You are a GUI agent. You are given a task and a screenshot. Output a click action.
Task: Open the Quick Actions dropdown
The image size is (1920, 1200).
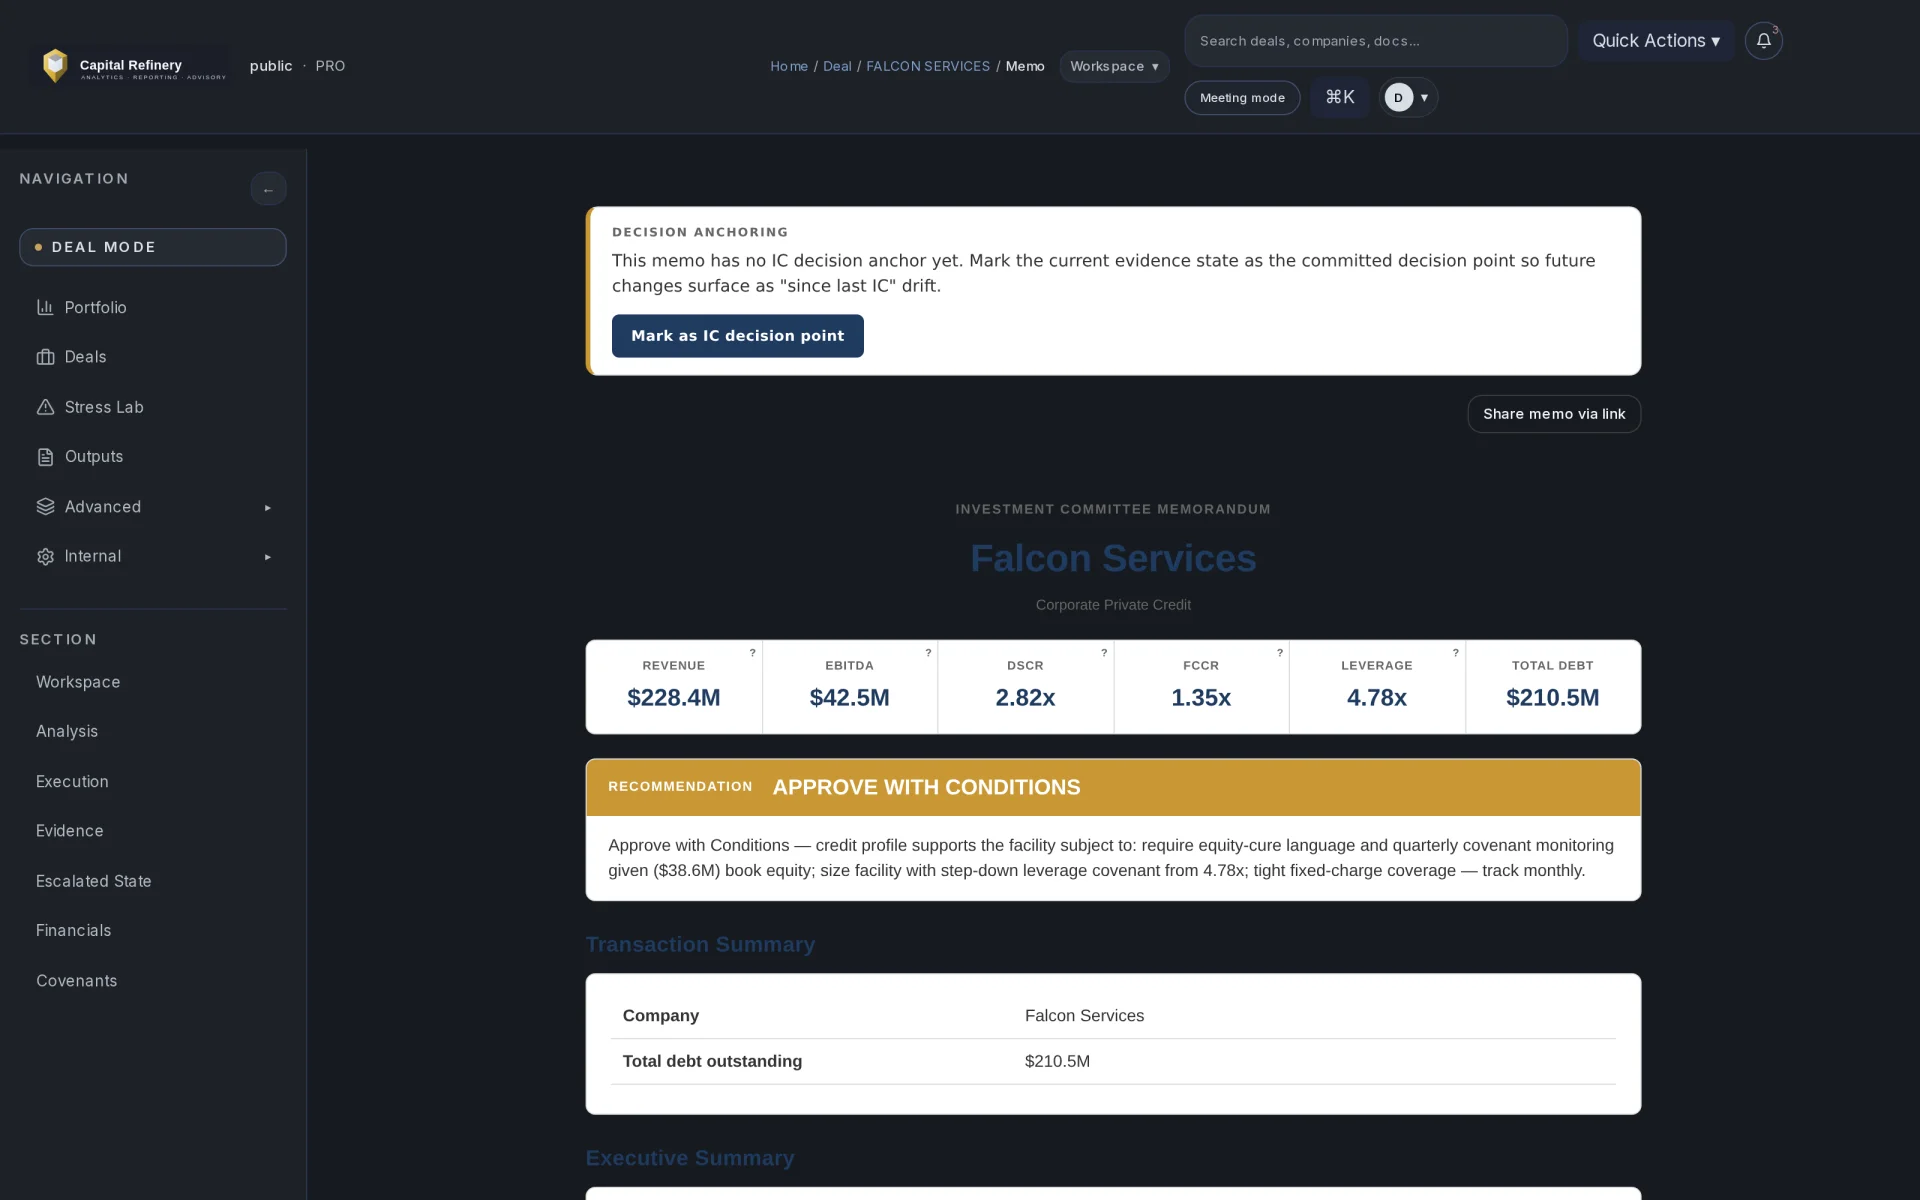1656,41
